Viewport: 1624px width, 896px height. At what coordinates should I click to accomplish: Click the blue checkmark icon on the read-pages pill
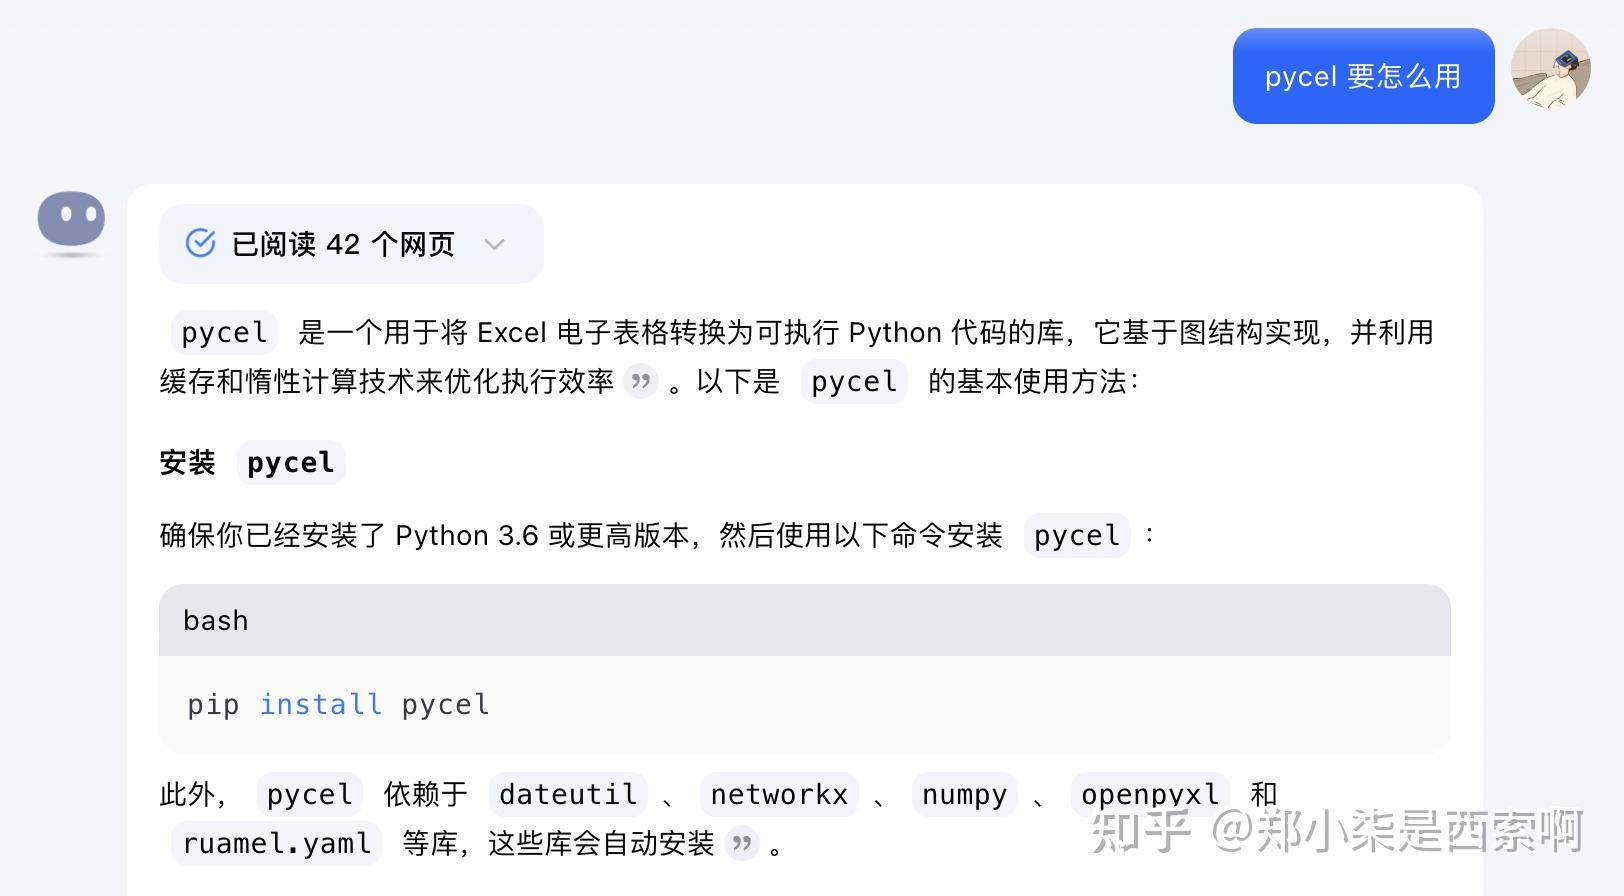(x=201, y=243)
